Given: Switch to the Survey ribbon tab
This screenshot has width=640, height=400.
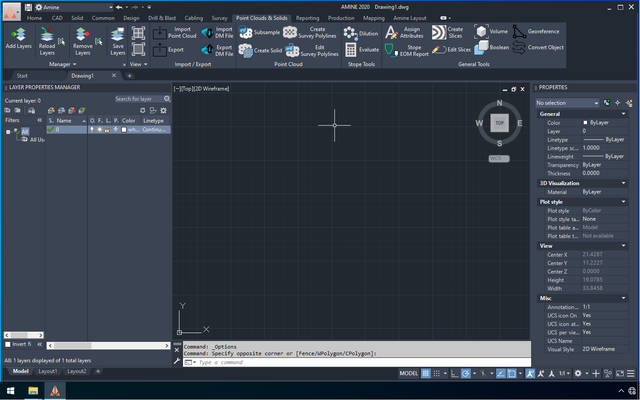Looking at the screenshot, I should click(x=219, y=18).
